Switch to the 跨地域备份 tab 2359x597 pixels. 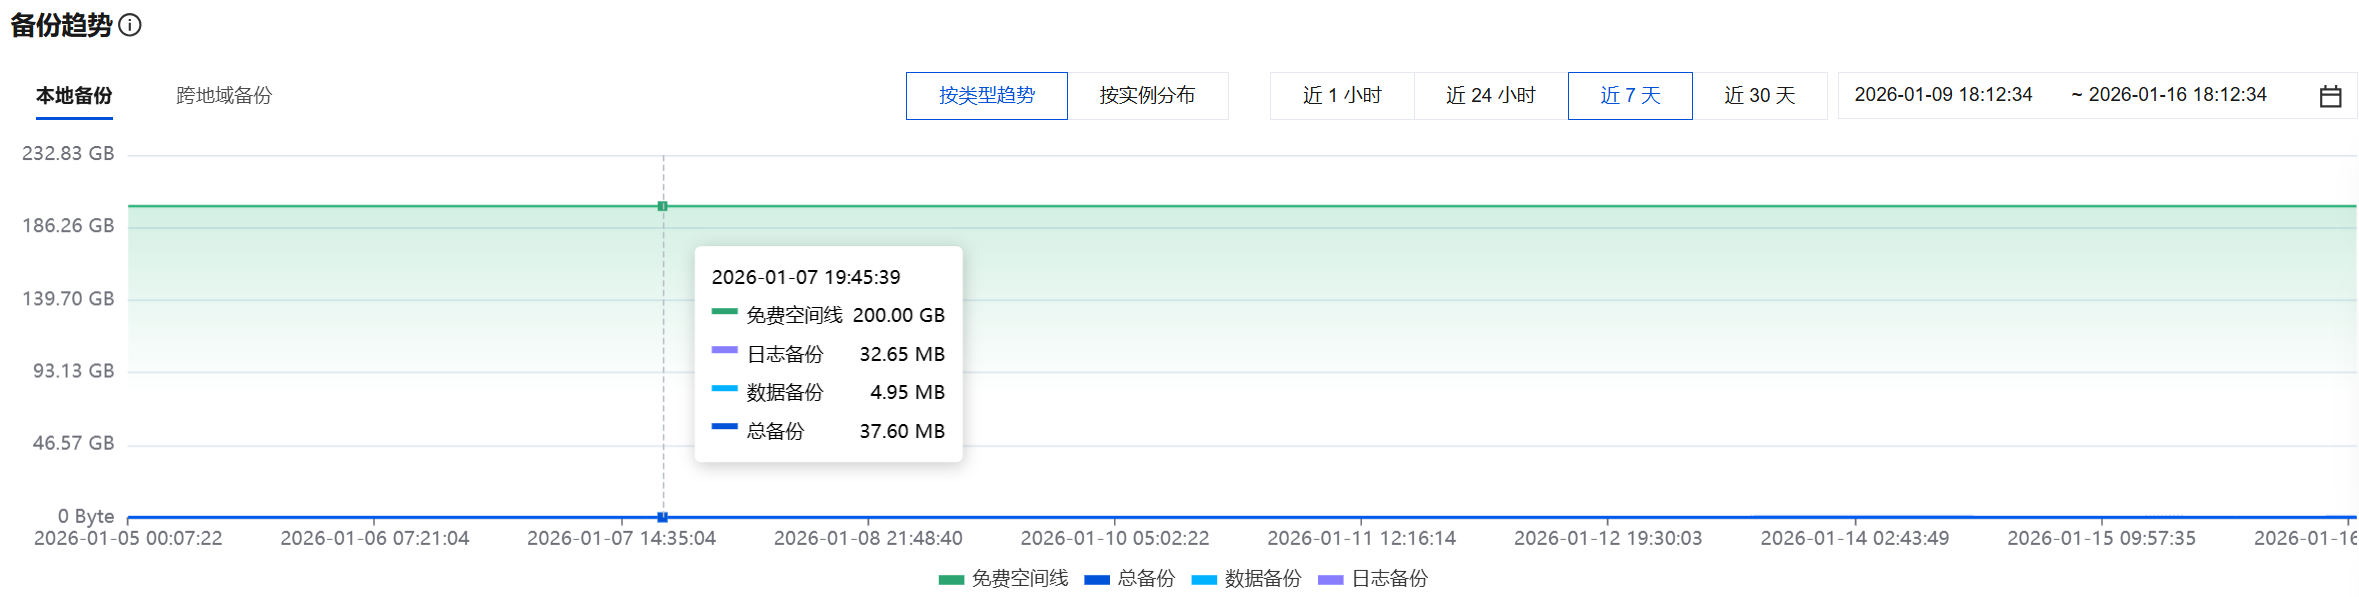[224, 96]
